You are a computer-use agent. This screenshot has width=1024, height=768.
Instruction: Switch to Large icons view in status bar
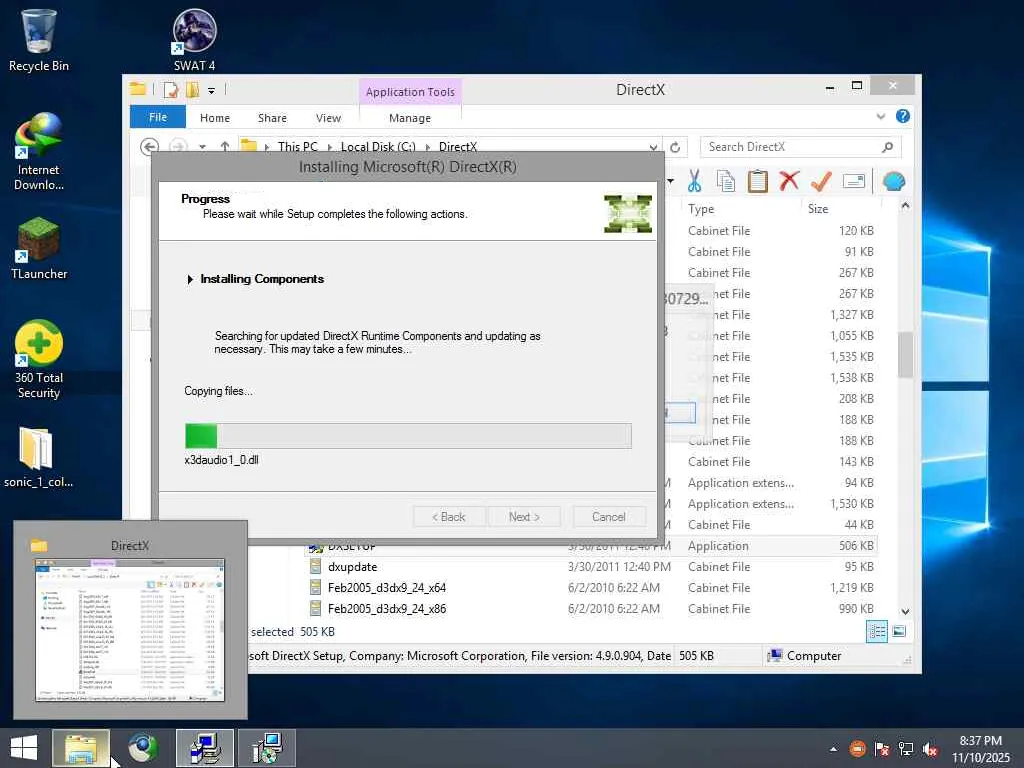(x=899, y=632)
